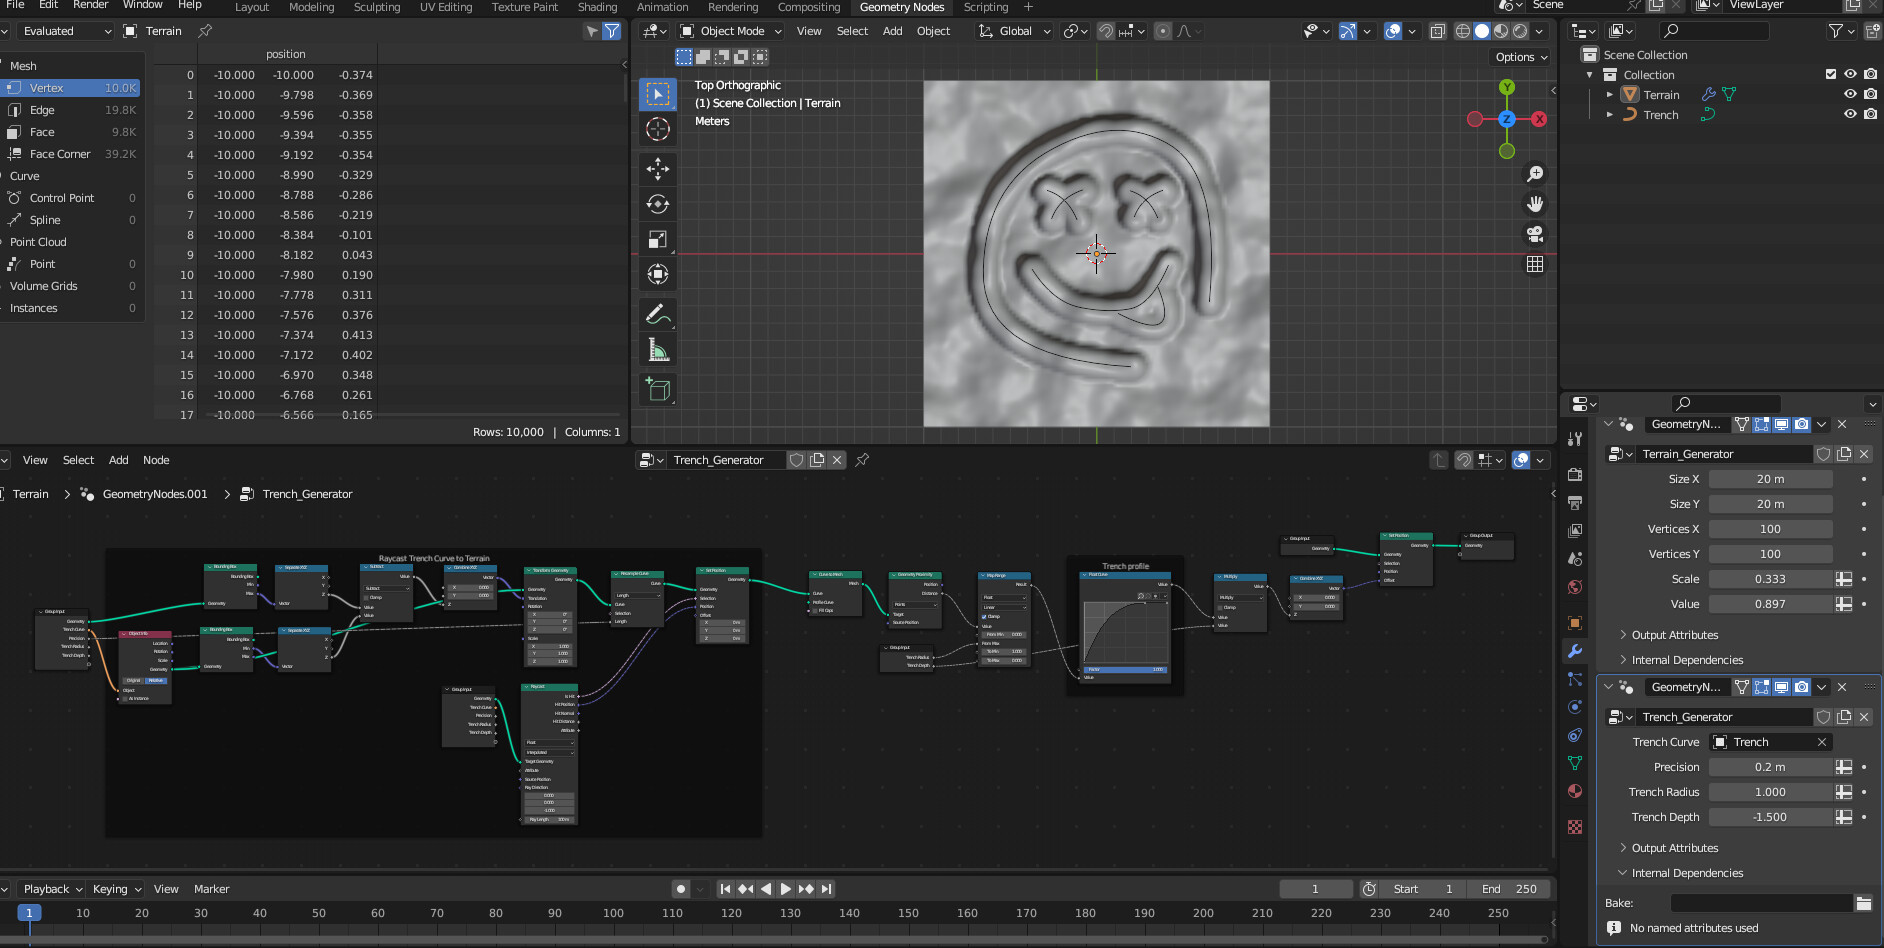The height and width of the screenshot is (948, 1884).
Task: Toggle spreadsheet selected-only filter
Action: (592, 31)
